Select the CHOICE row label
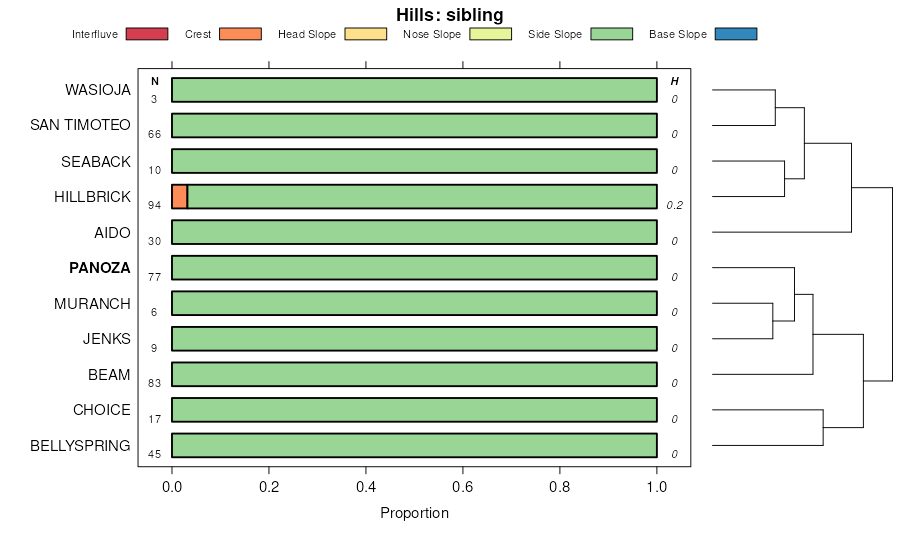Screen dimensions: 900x540 tap(102, 410)
